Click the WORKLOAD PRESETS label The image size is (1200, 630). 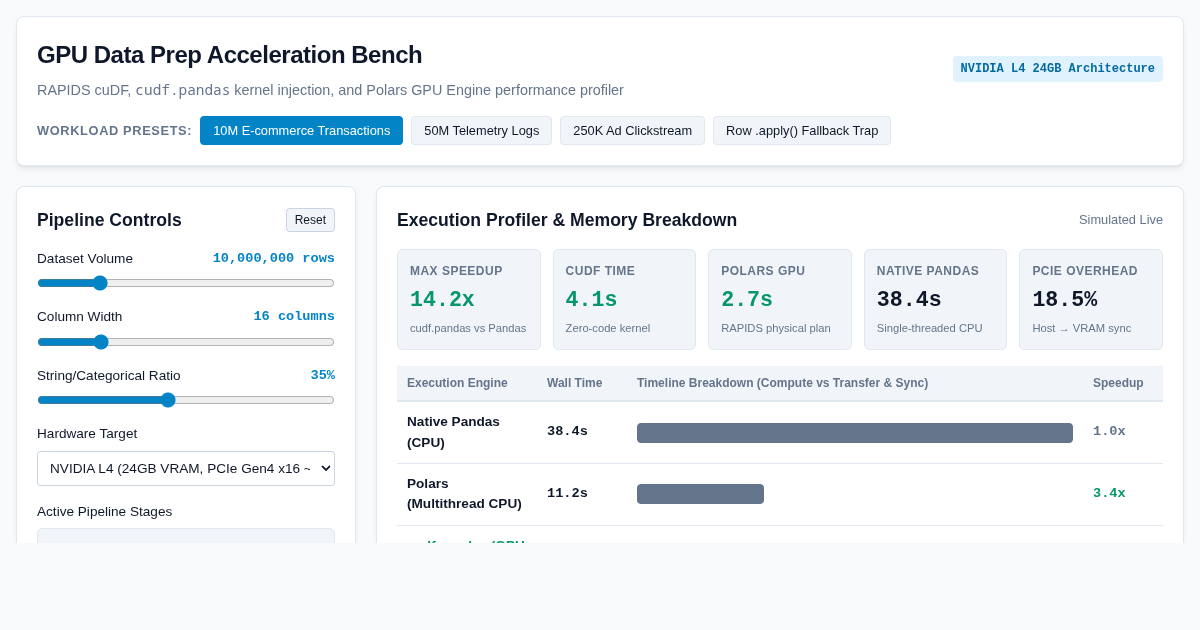pos(114,131)
